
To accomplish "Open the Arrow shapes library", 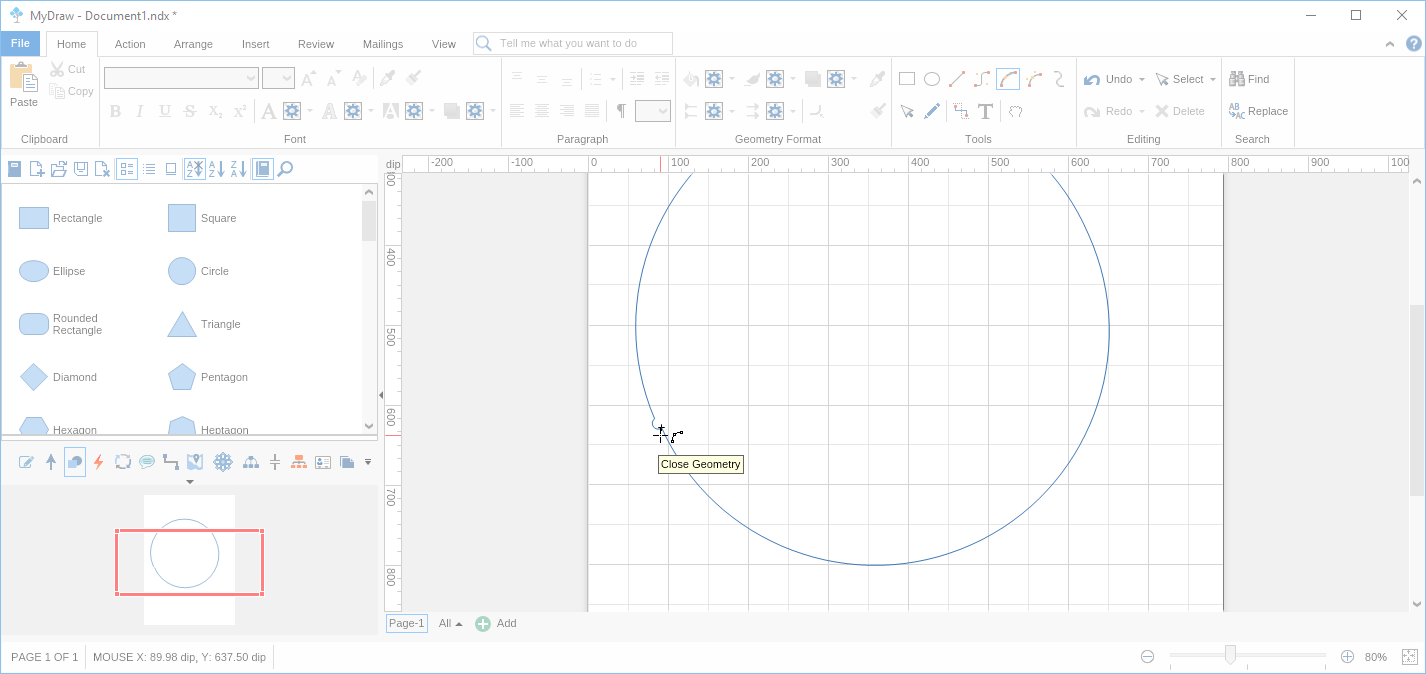I will [x=51, y=462].
